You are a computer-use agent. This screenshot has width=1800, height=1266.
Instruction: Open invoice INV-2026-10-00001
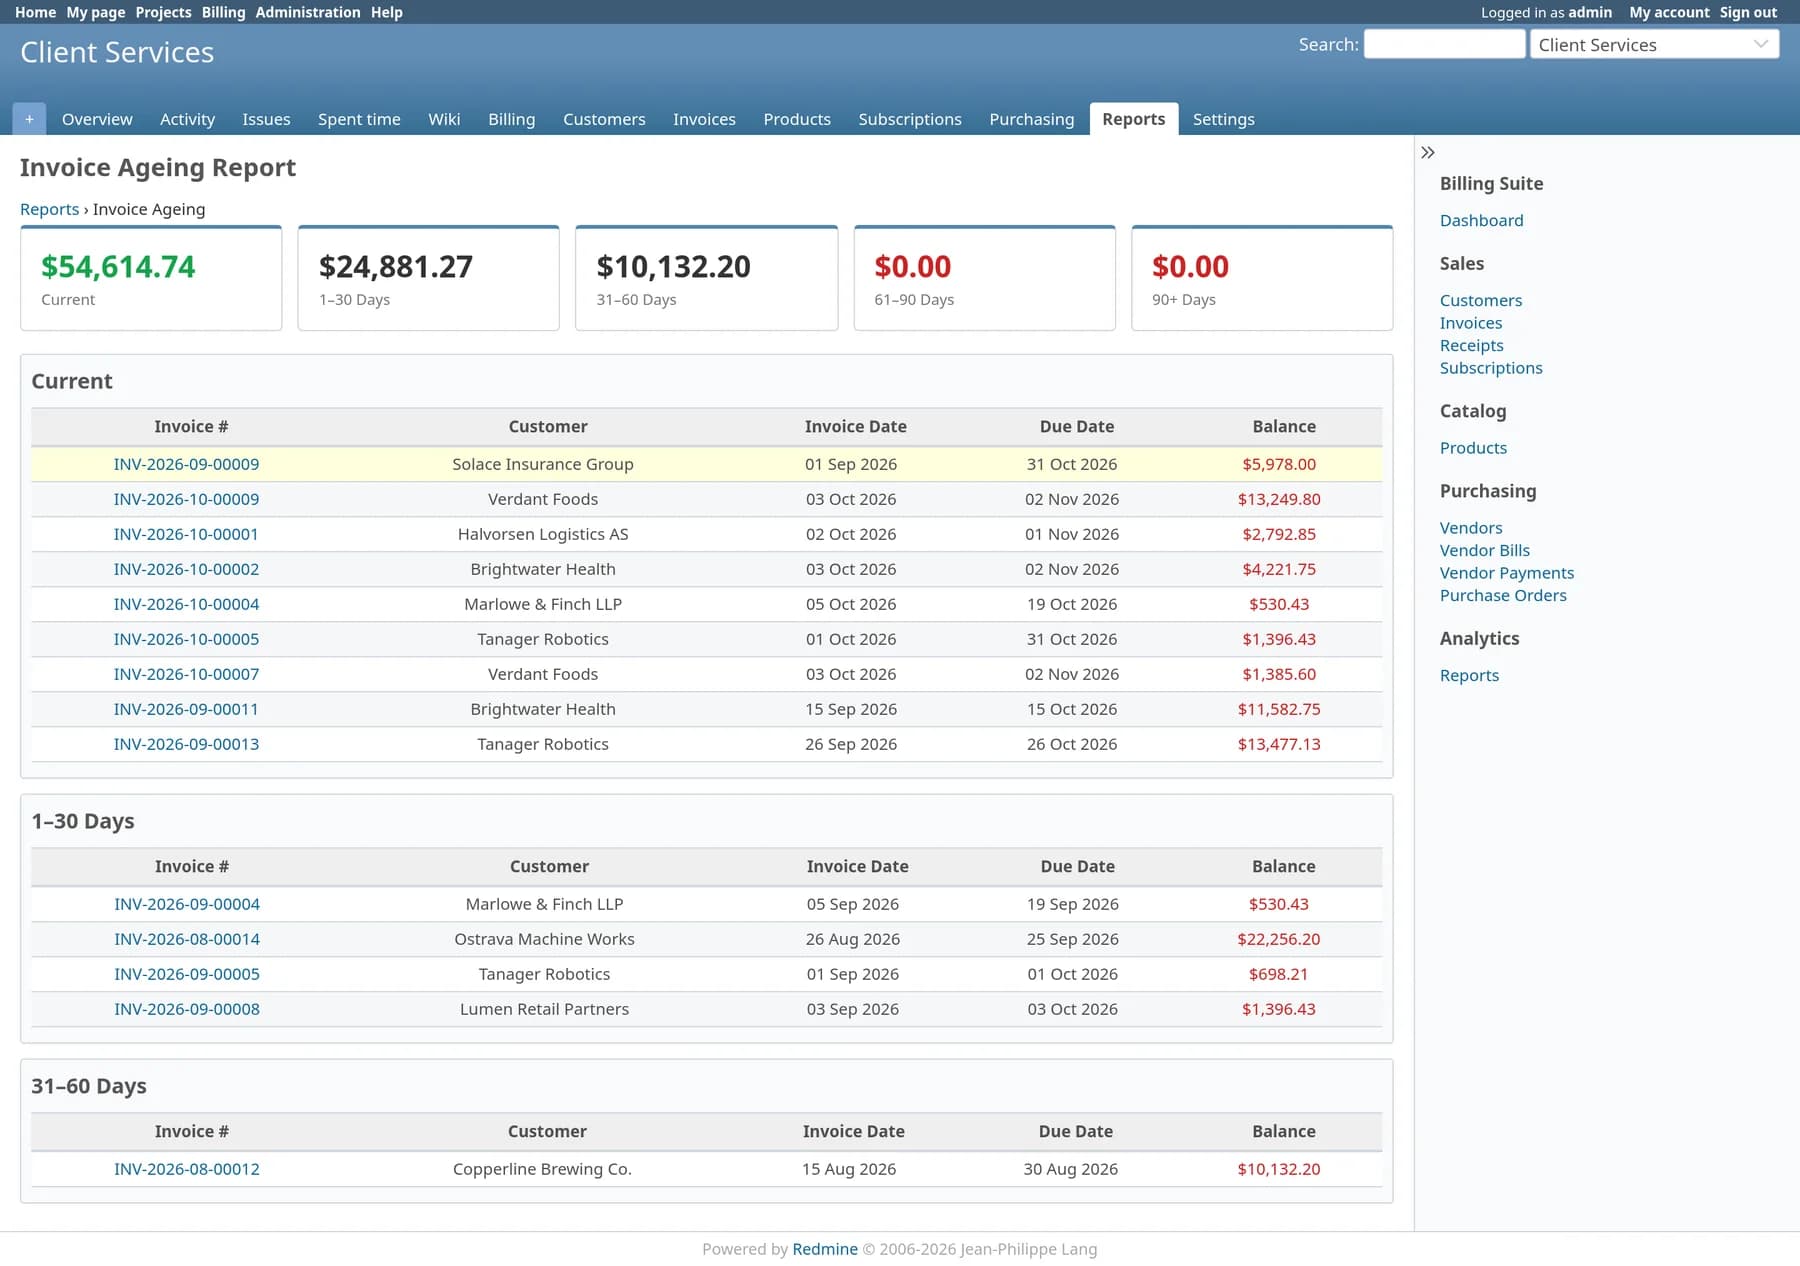click(186, 534)
